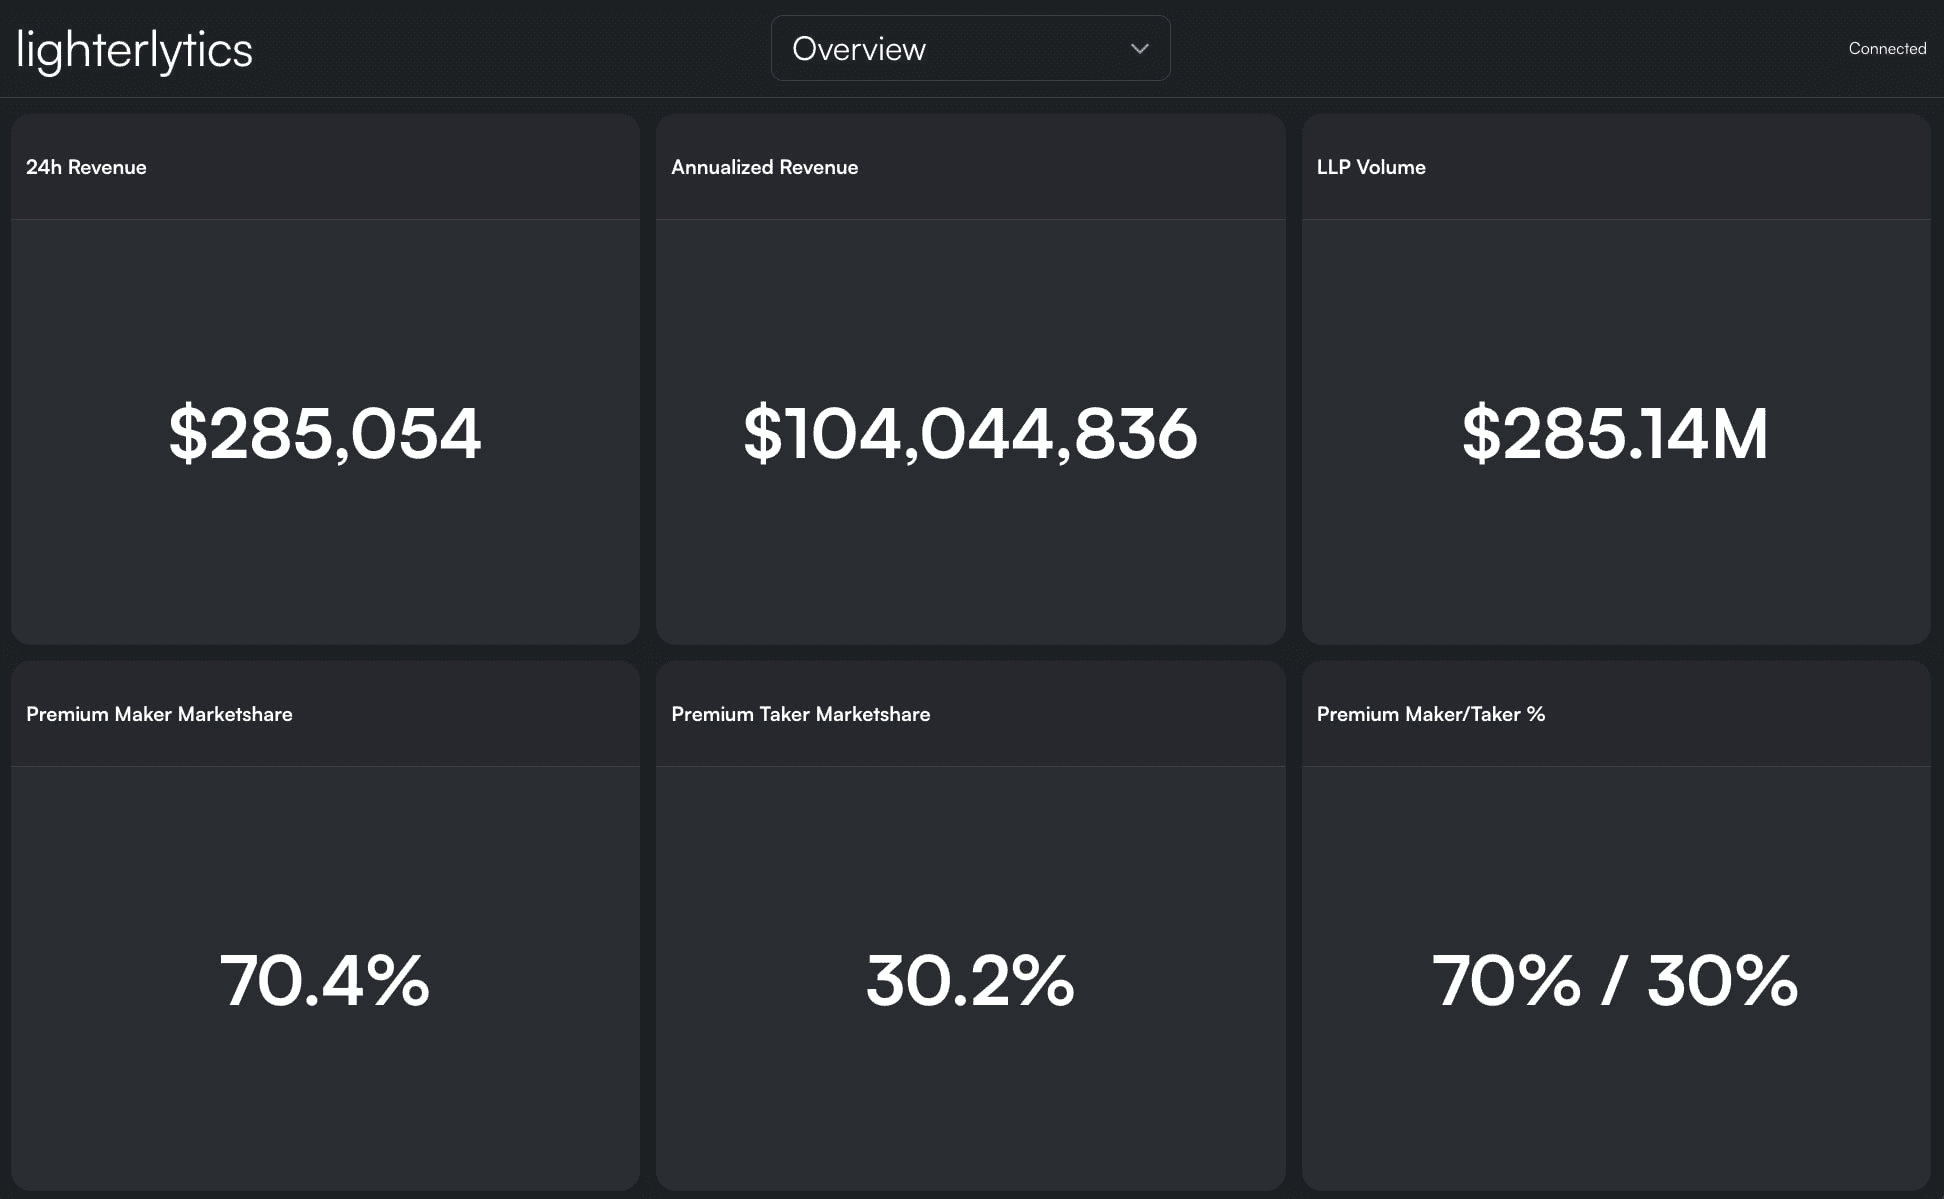Click the LLP Volume panel body
Viewport: 1944px width, 1199px height.
point(1614,560)
